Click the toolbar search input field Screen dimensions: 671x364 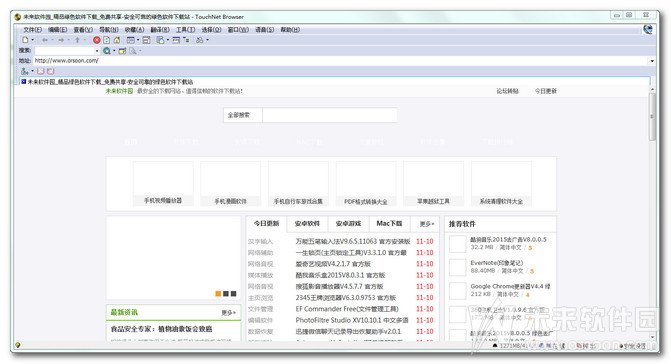coord(64,50)
